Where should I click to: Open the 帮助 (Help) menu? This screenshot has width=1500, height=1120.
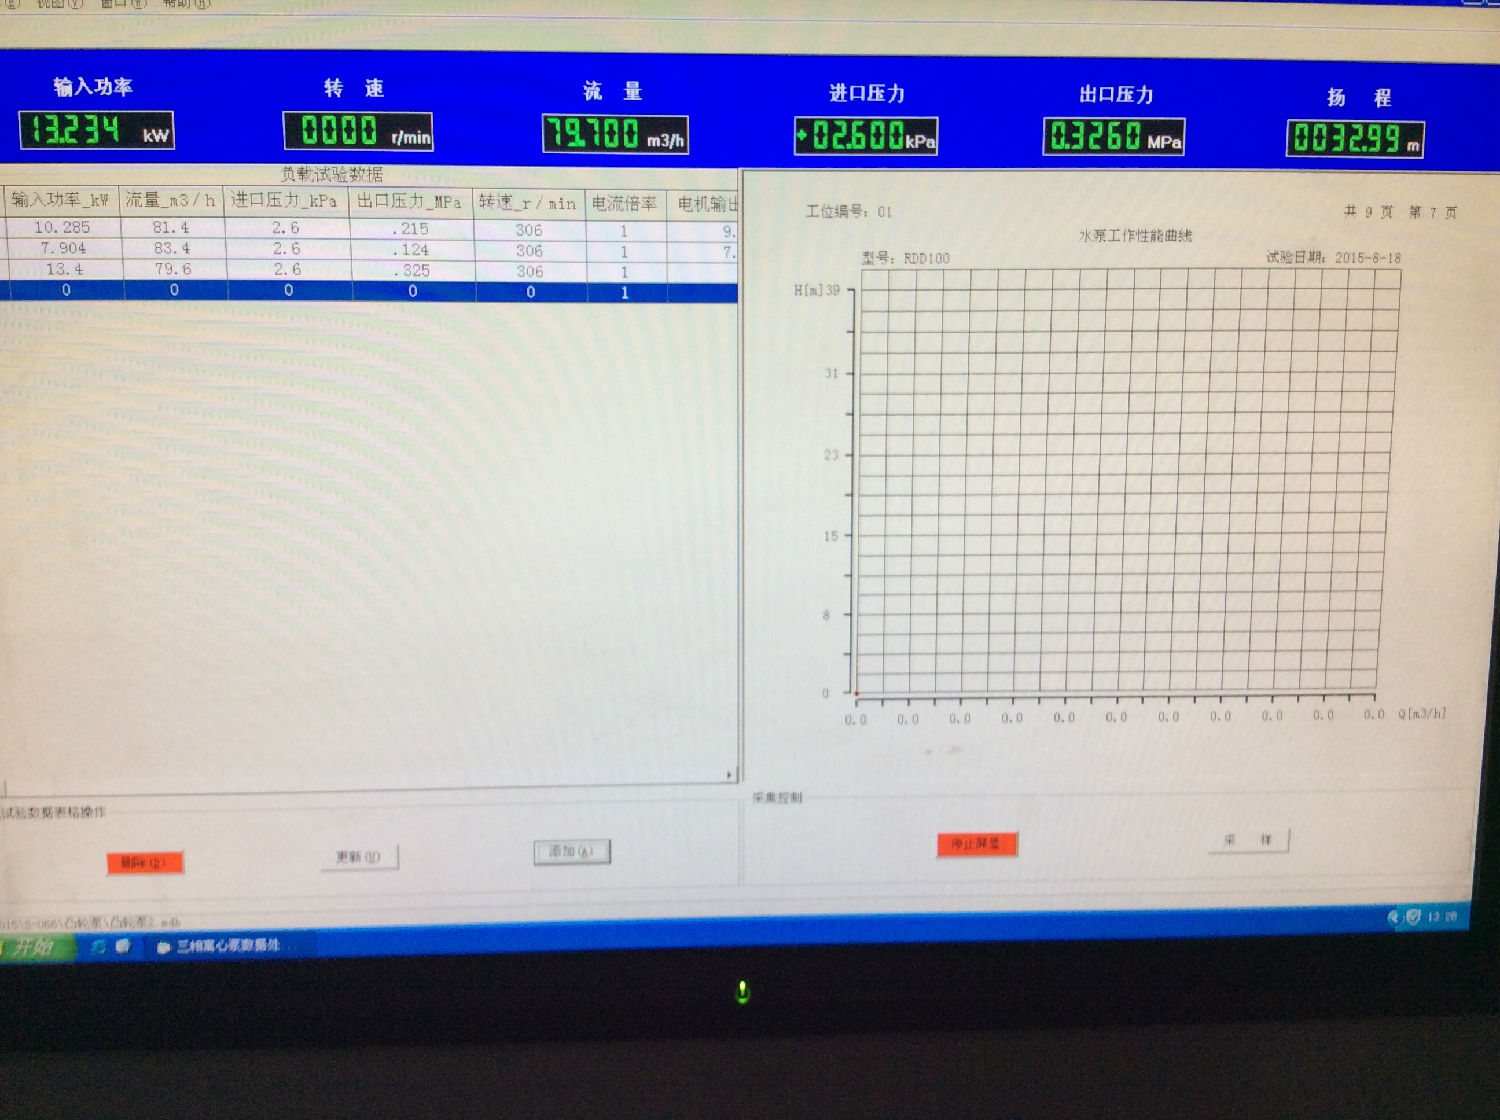187,4
